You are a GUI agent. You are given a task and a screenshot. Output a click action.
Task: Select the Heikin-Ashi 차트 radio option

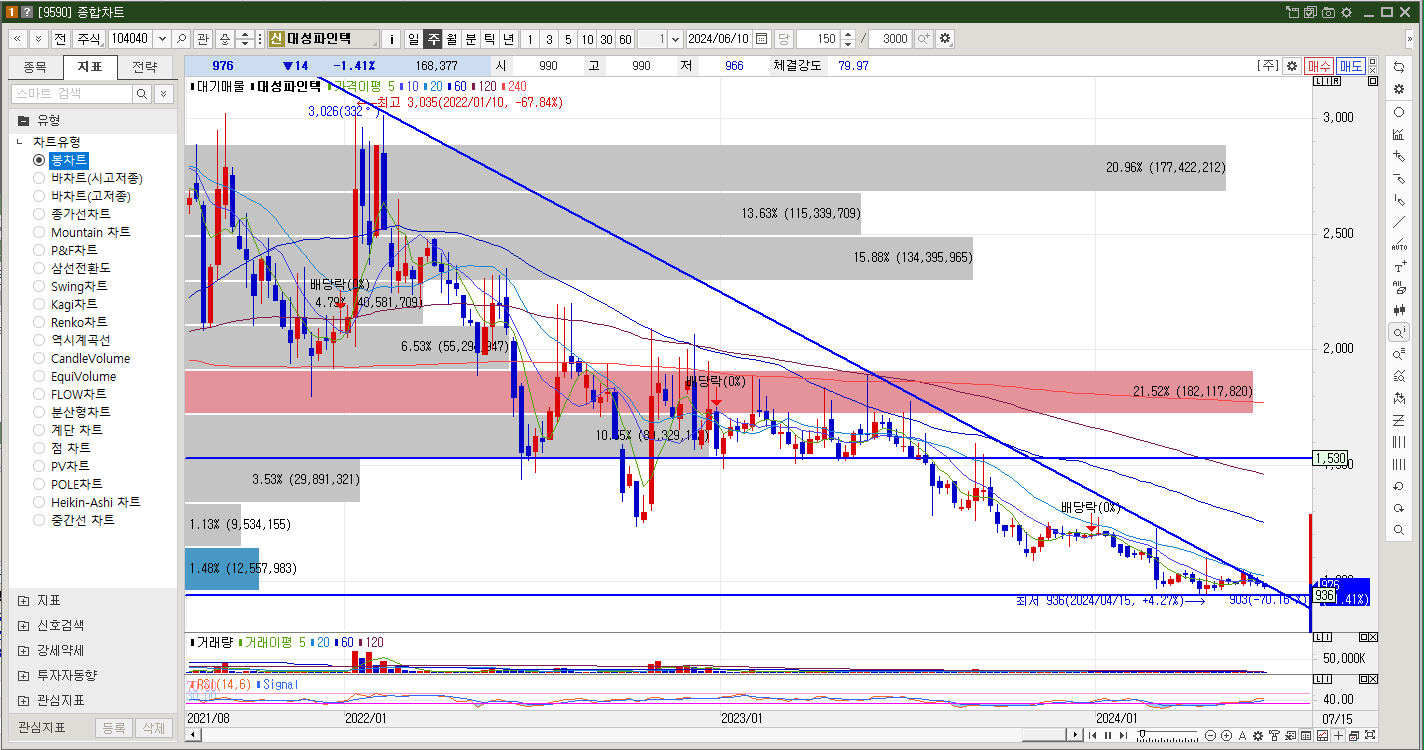coord(40,502)
